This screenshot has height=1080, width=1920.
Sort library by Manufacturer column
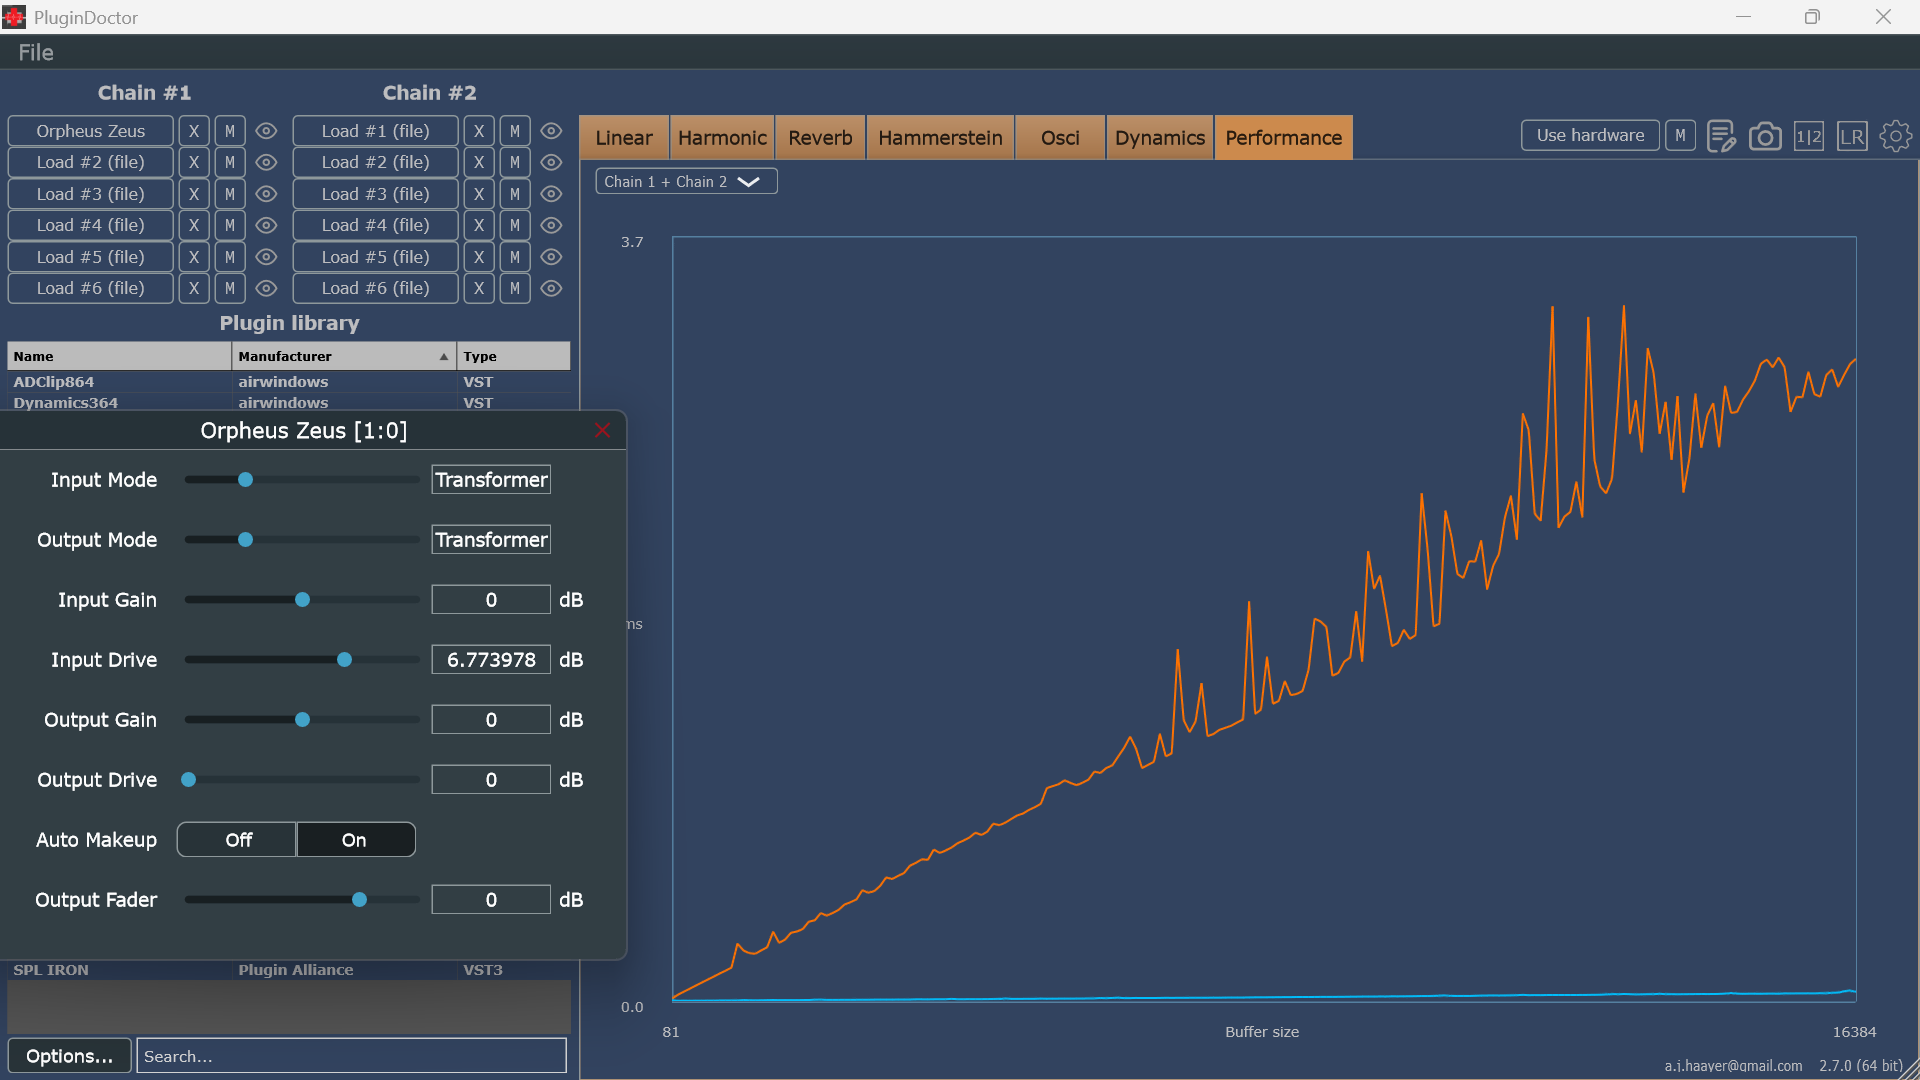(x=344, y=356)
